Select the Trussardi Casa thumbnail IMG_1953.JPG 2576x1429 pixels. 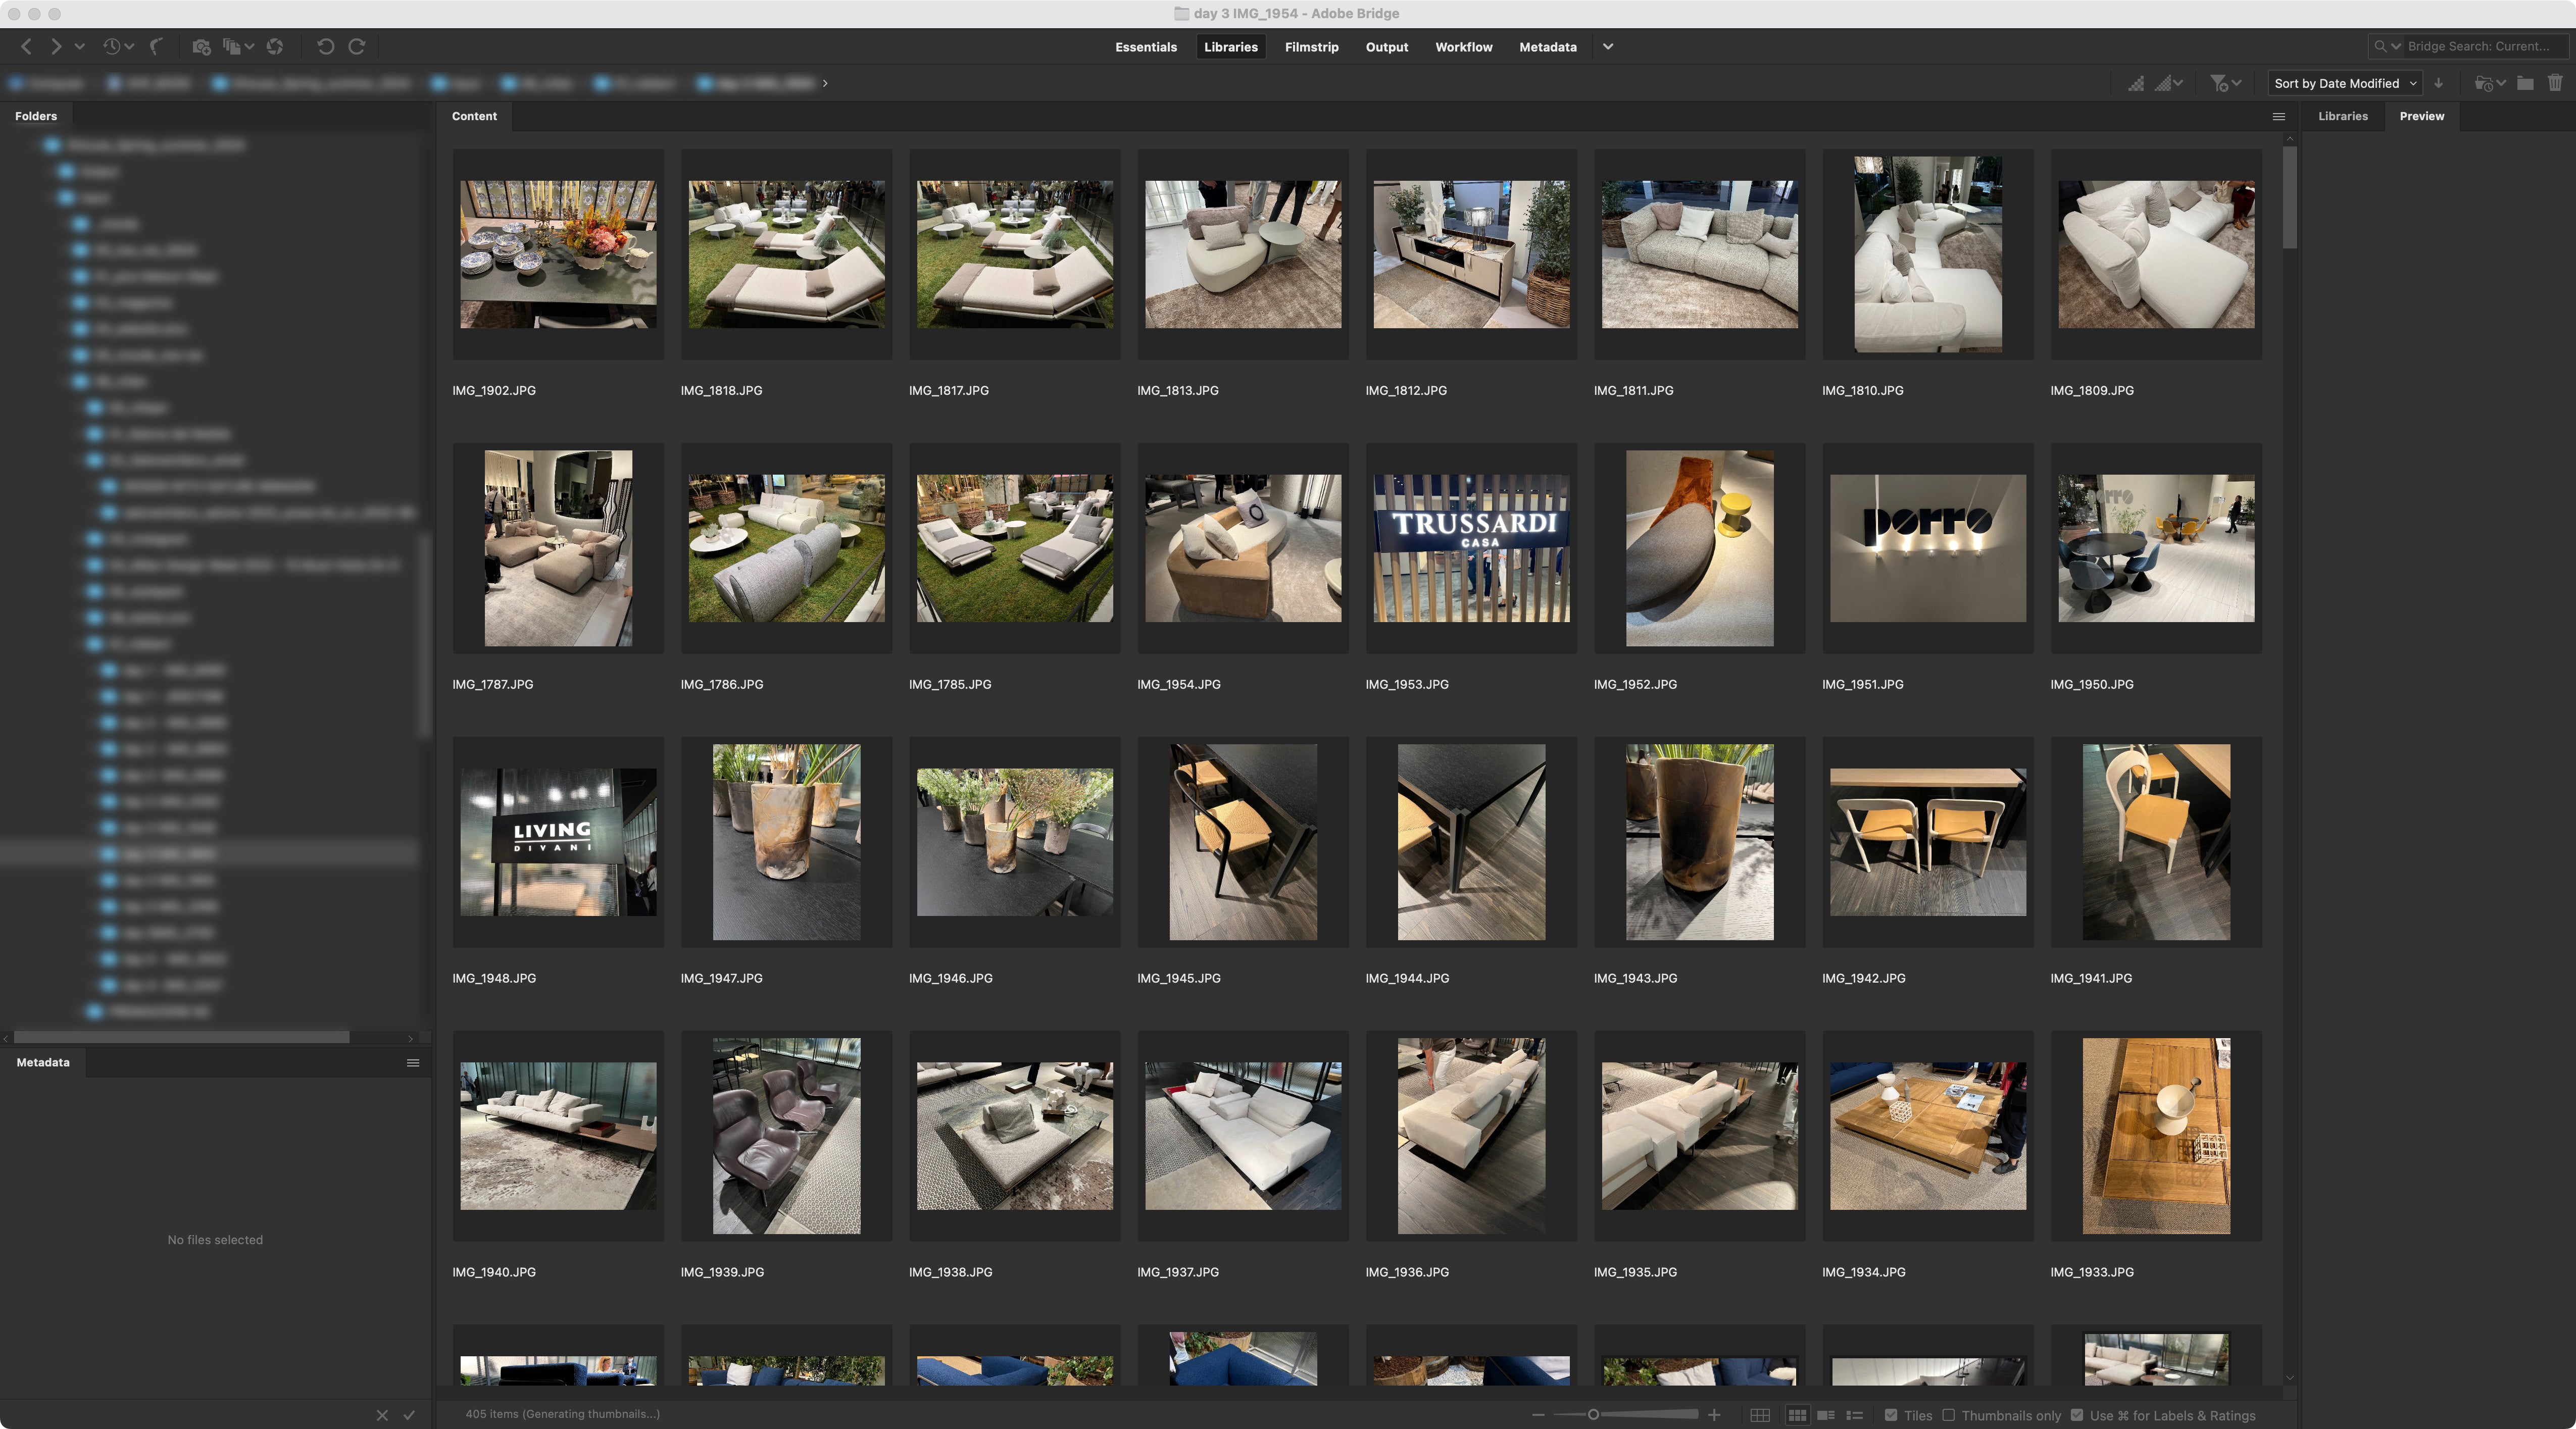click(x=1471, y=548)
